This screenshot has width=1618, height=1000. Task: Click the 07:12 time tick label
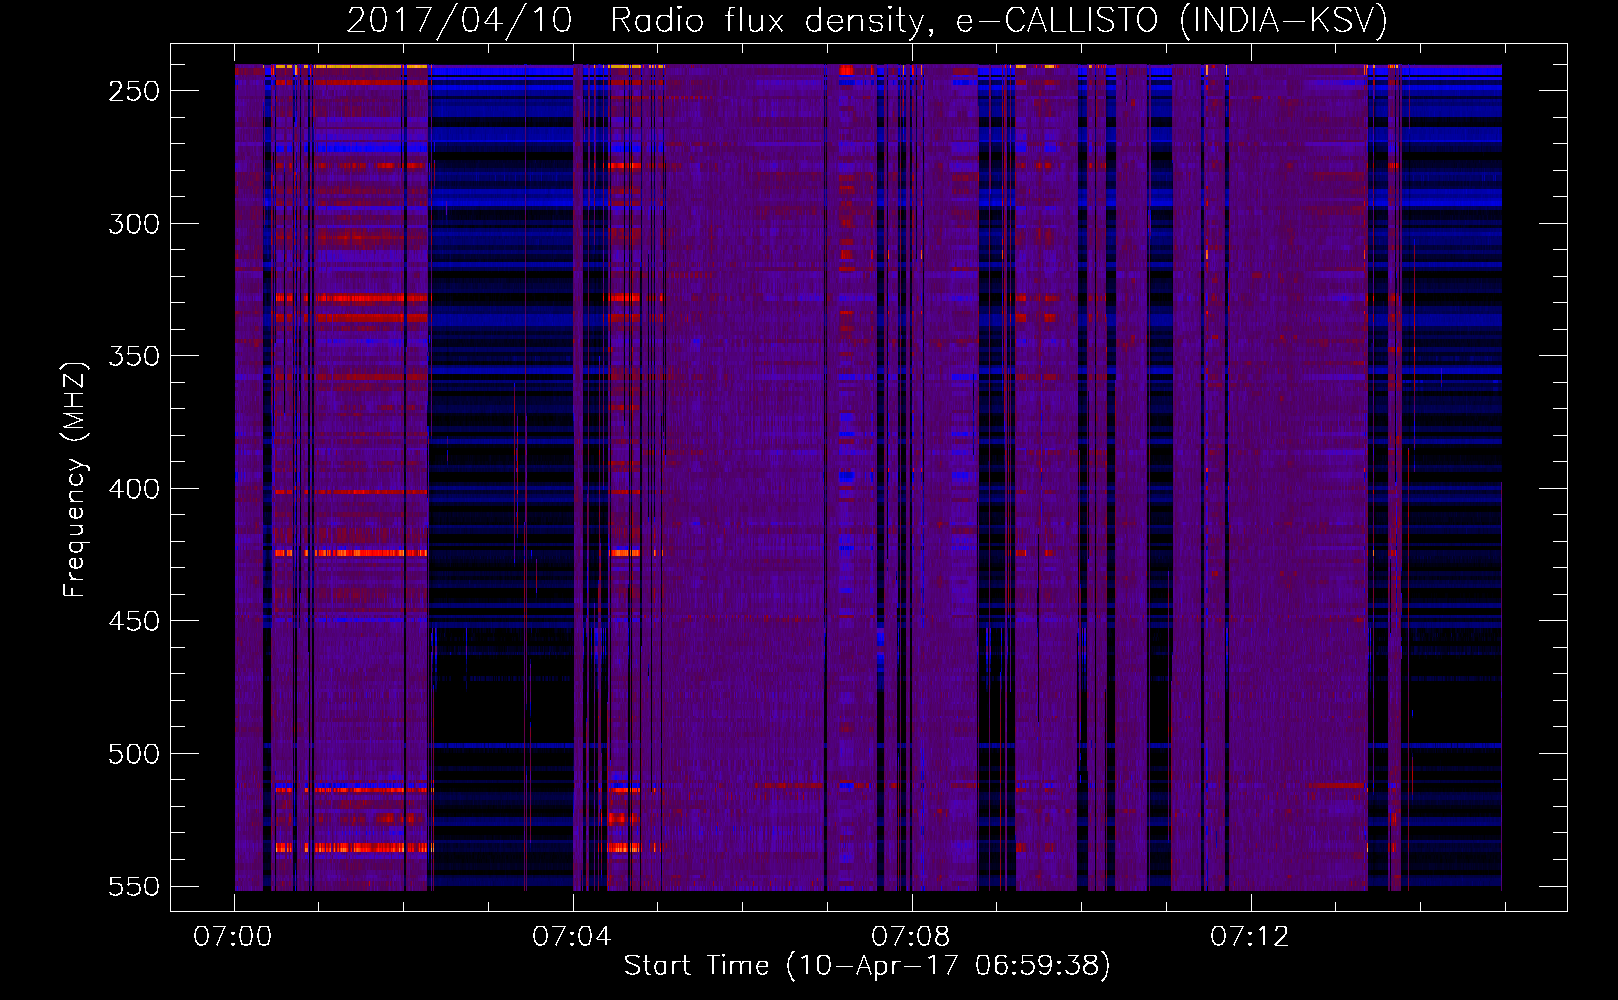[1250, 936]
